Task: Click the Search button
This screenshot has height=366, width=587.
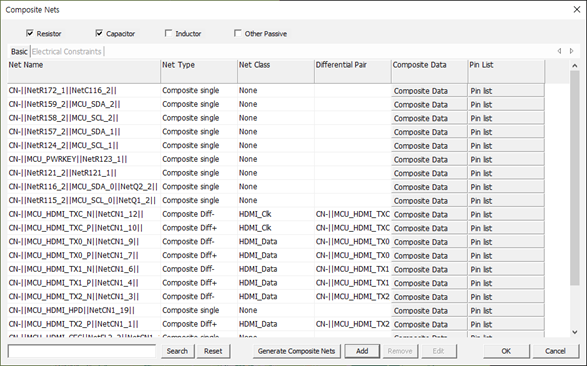Action: click(x=177, y=351)
